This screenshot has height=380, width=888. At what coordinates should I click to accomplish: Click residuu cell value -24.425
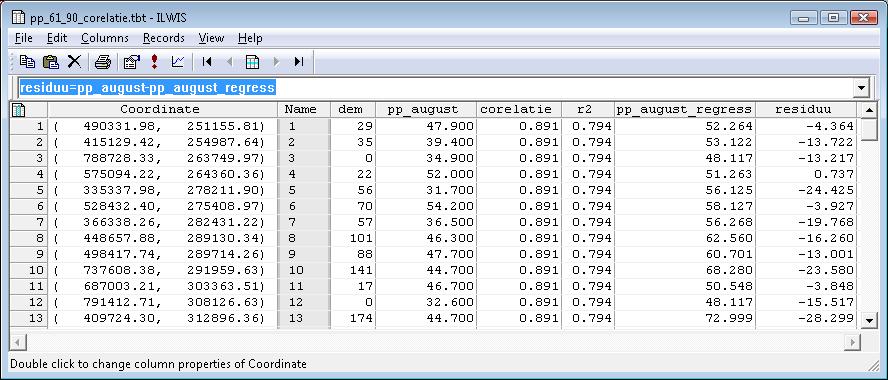click(805, 190)
